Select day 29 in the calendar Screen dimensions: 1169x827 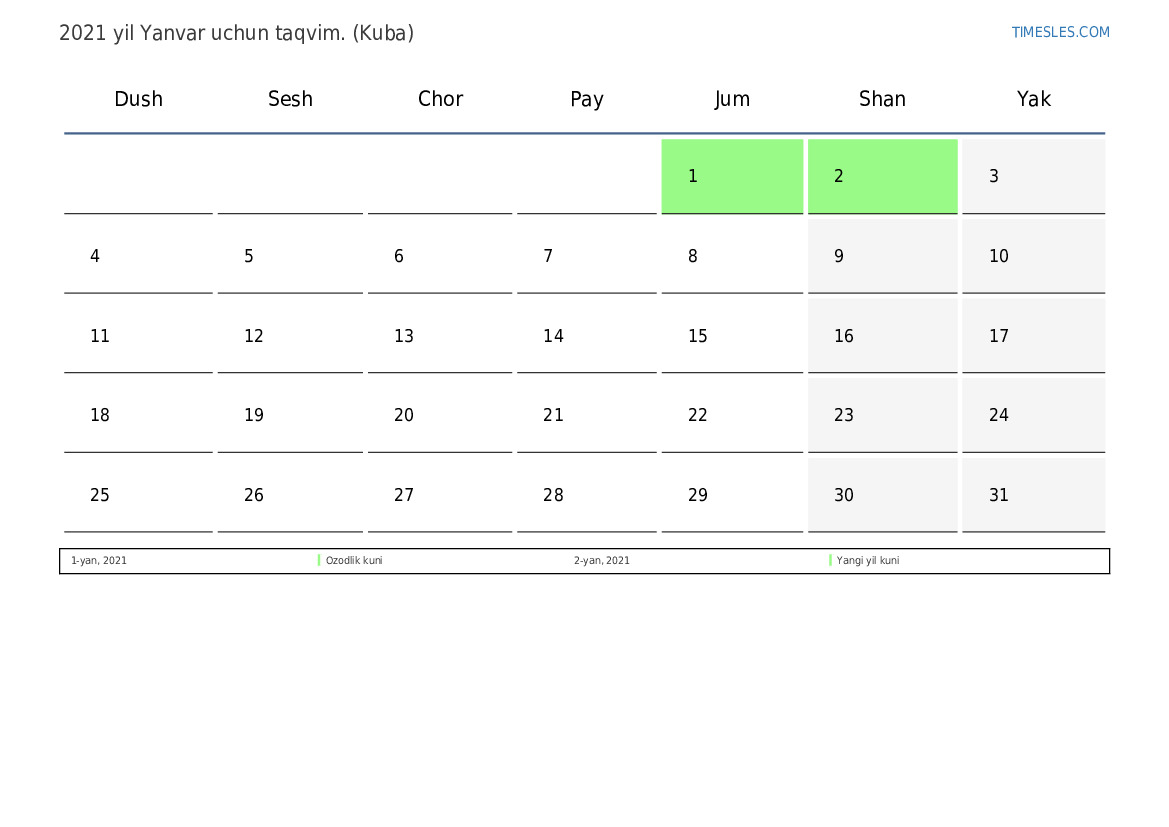tap(732, 495)
